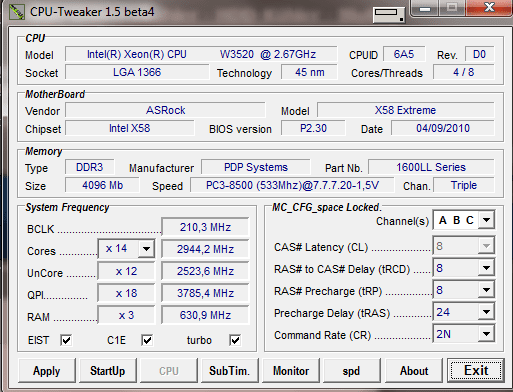
Task: Click the Vendor ASRock value
Action: coord(165,110)
